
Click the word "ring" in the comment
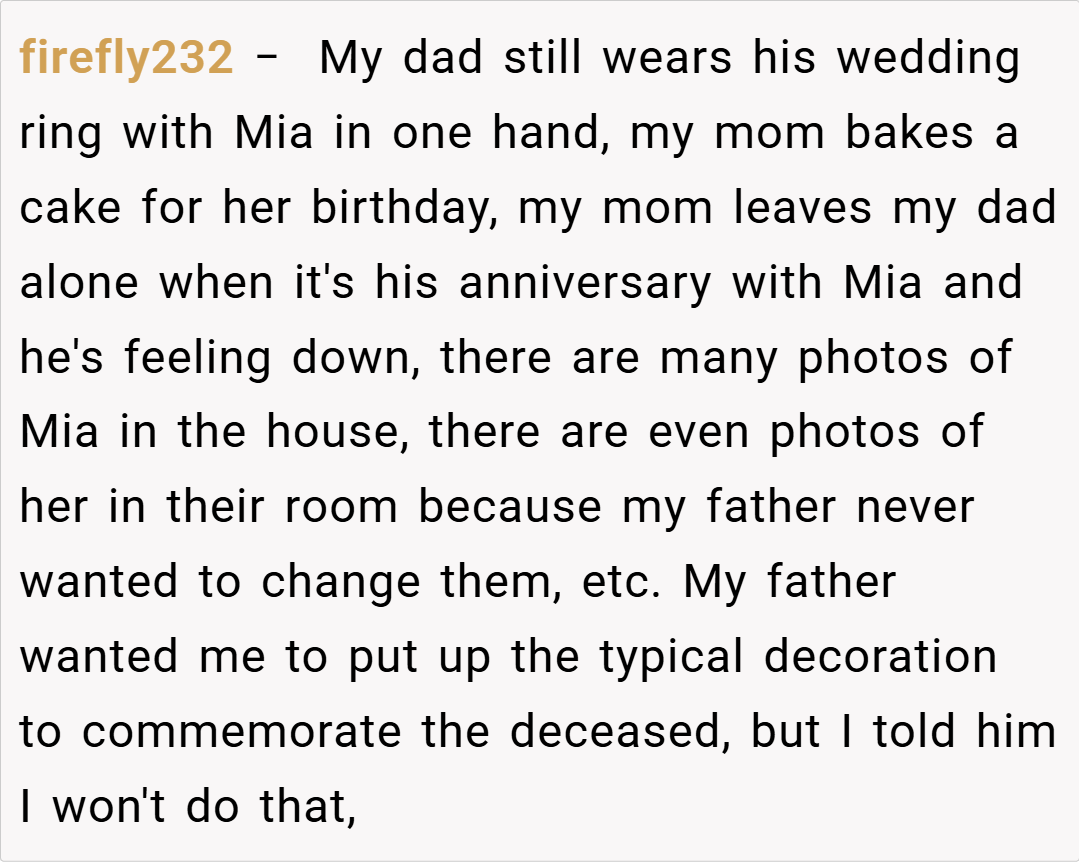coord(60,134)
